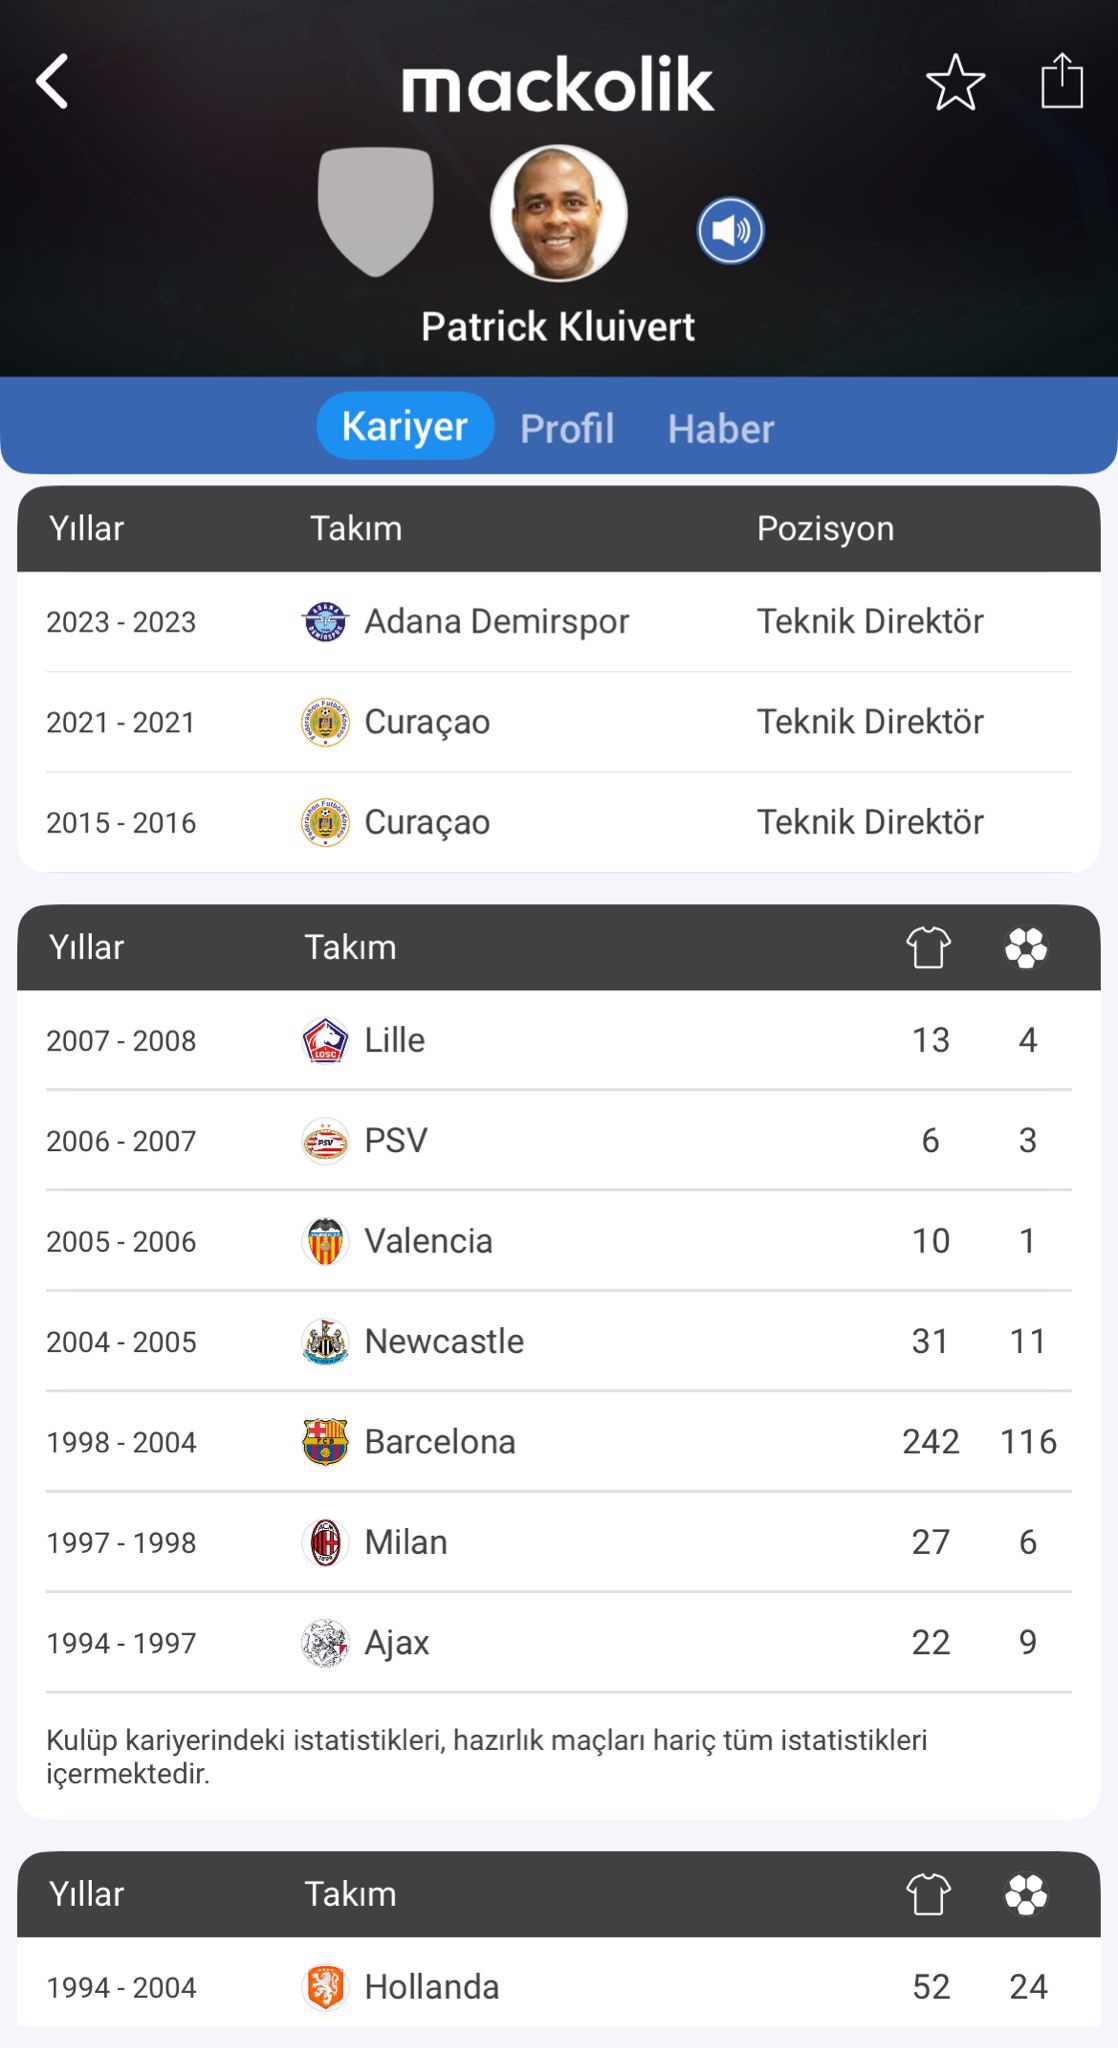Viewport: 1118px width, 2048px height.
Task: Open Patrick Kluivert's profile photo
Action: pyautogui.click(x=558, y=213)
